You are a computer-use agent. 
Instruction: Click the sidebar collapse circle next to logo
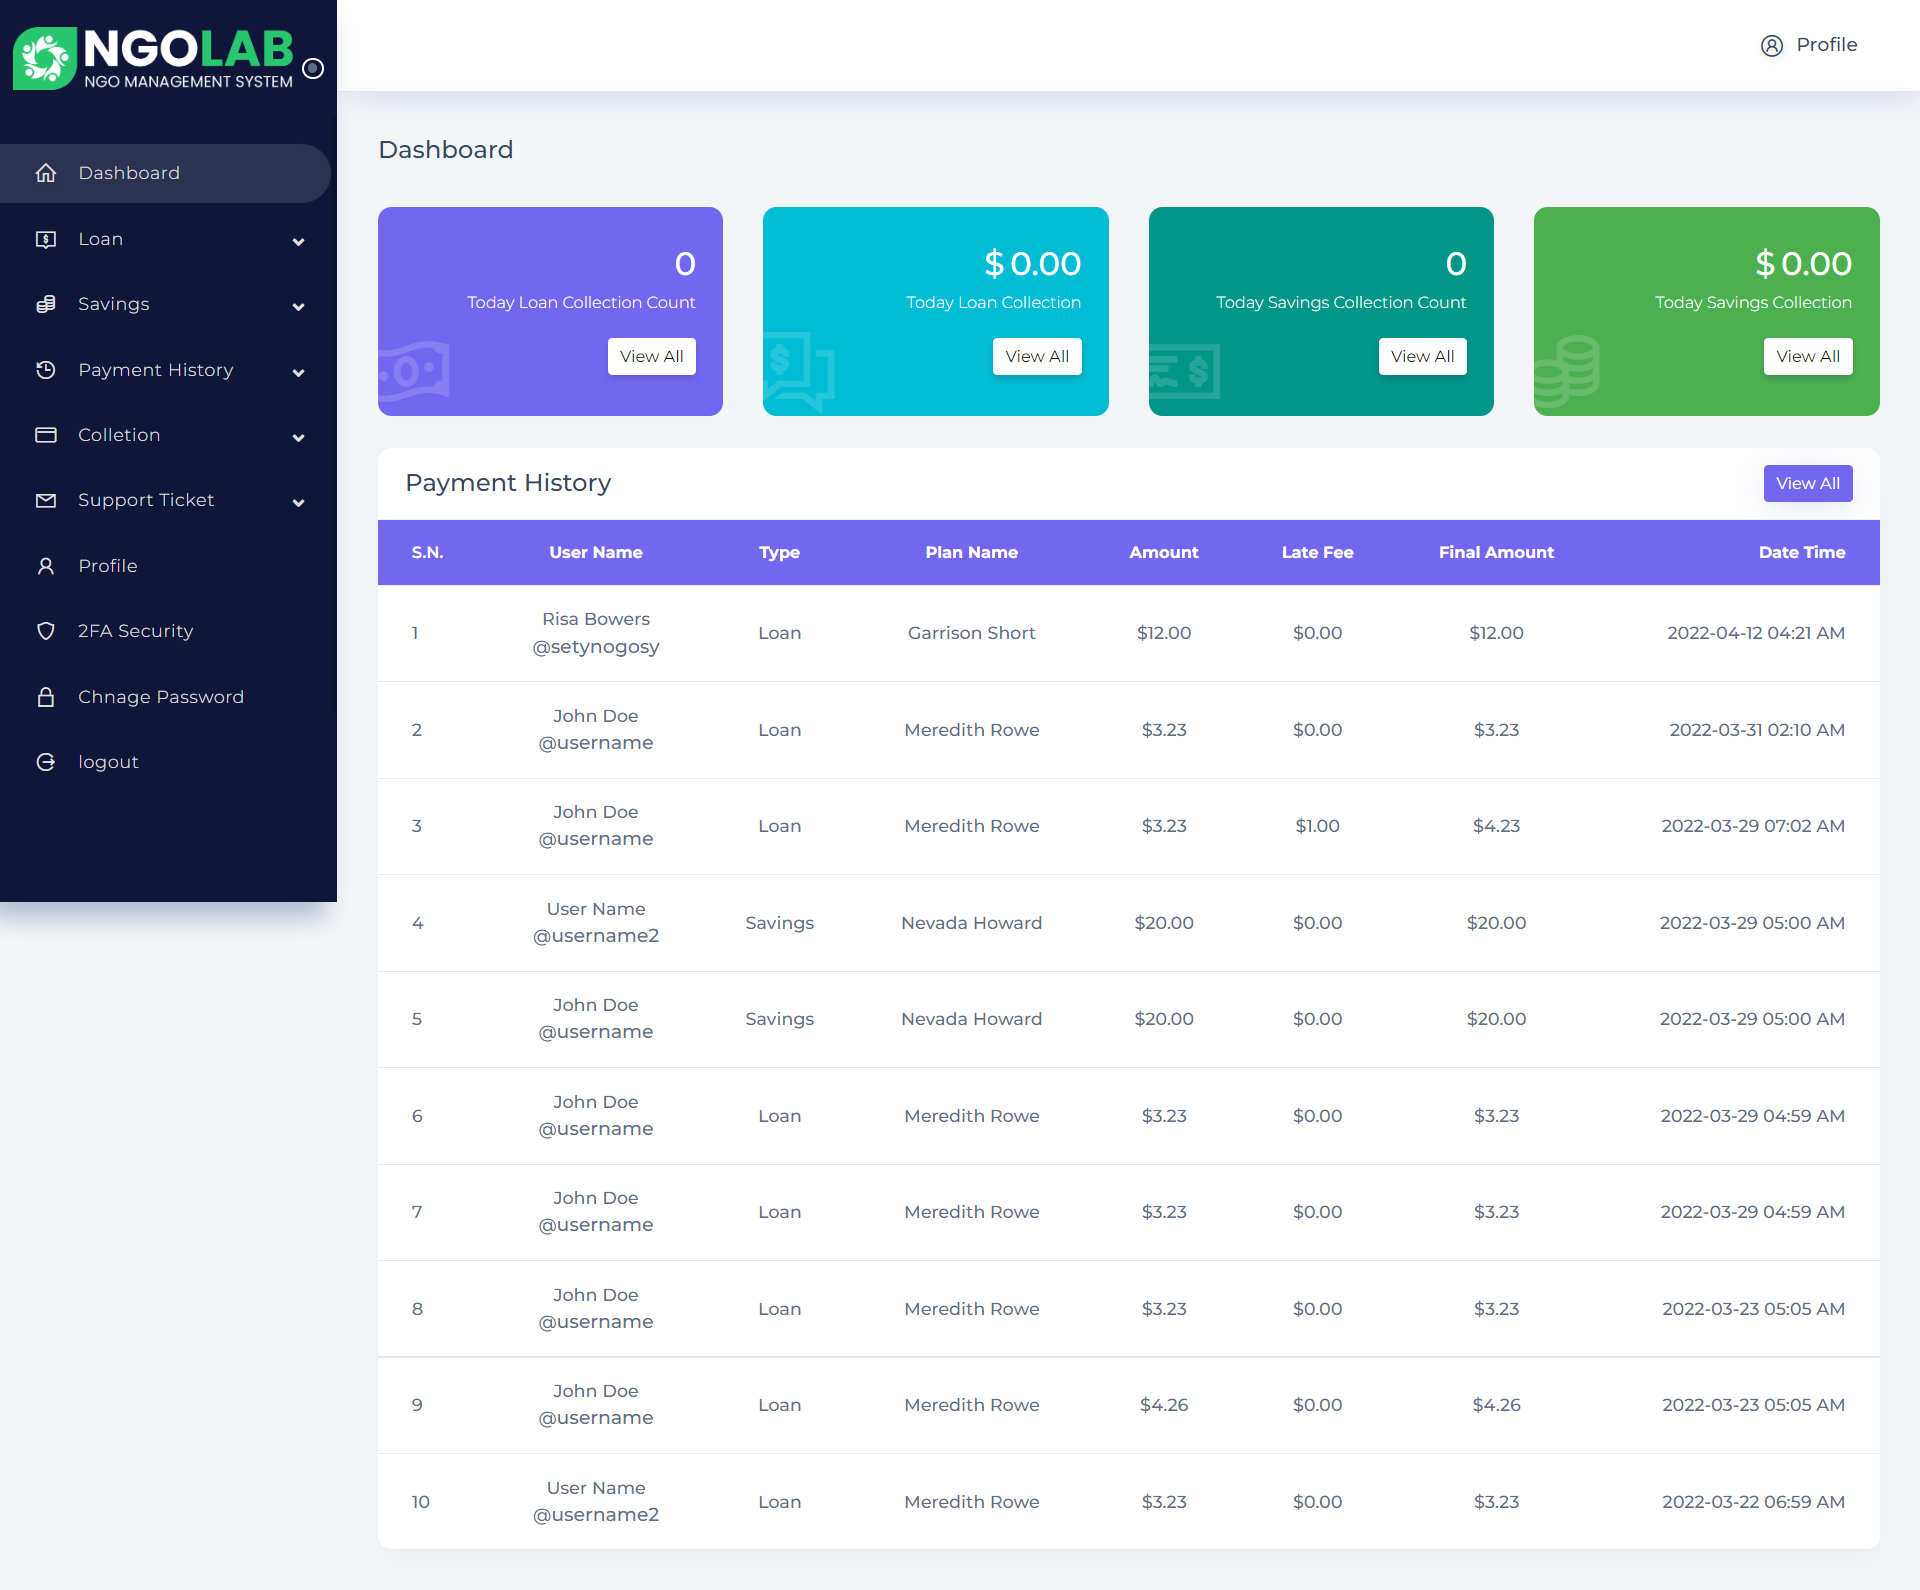pos(313,69)
